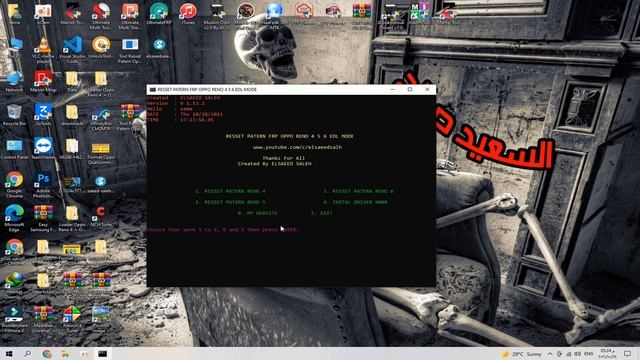Click the INSTAL DRIVER 9008 option

click(355, 202)
